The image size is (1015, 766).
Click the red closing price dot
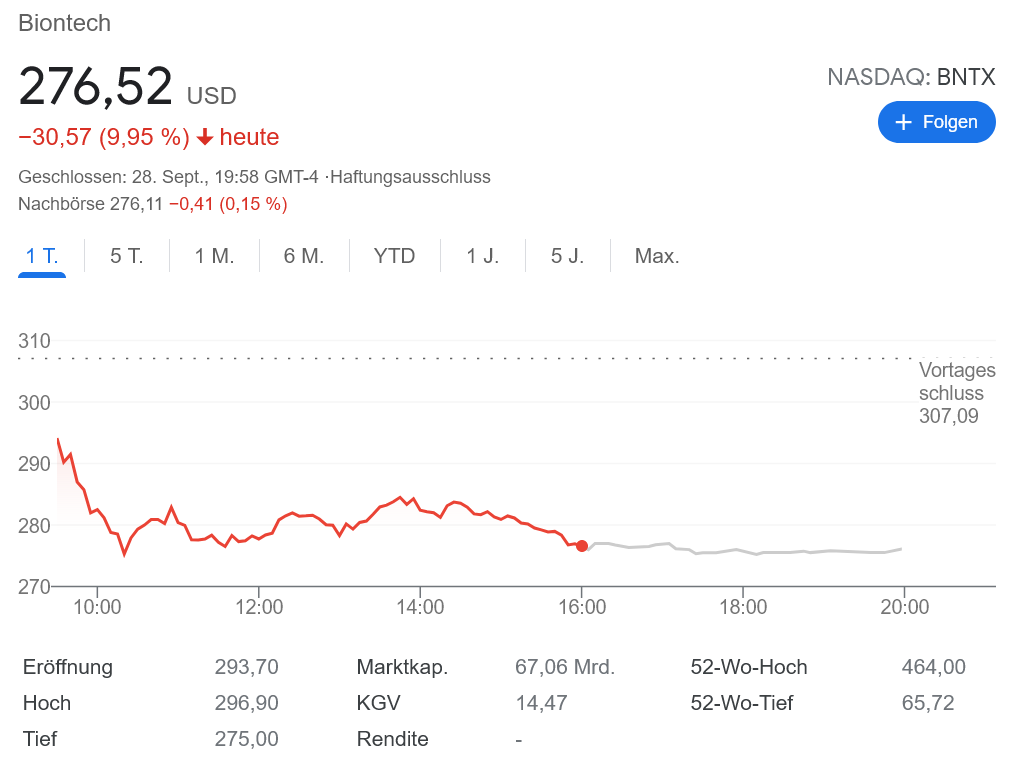(582, 546)
